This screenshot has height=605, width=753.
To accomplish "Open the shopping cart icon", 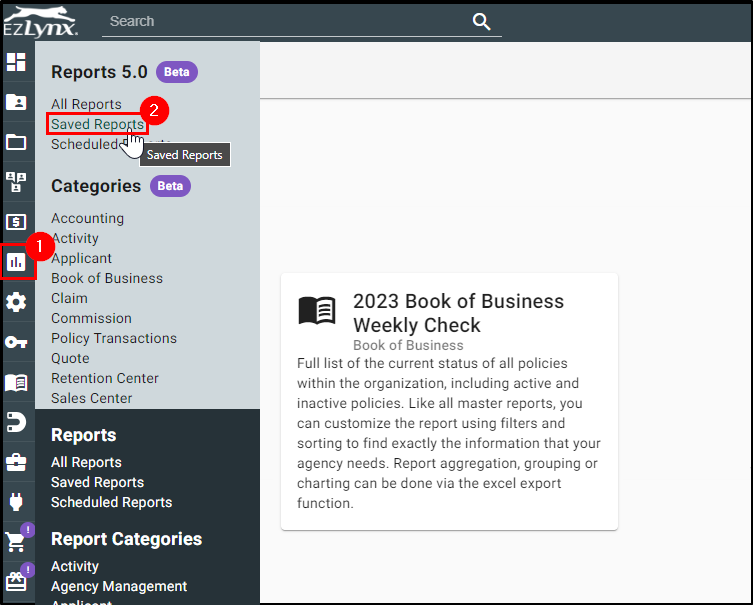I will pyautogui.click(x=15, y=542).
